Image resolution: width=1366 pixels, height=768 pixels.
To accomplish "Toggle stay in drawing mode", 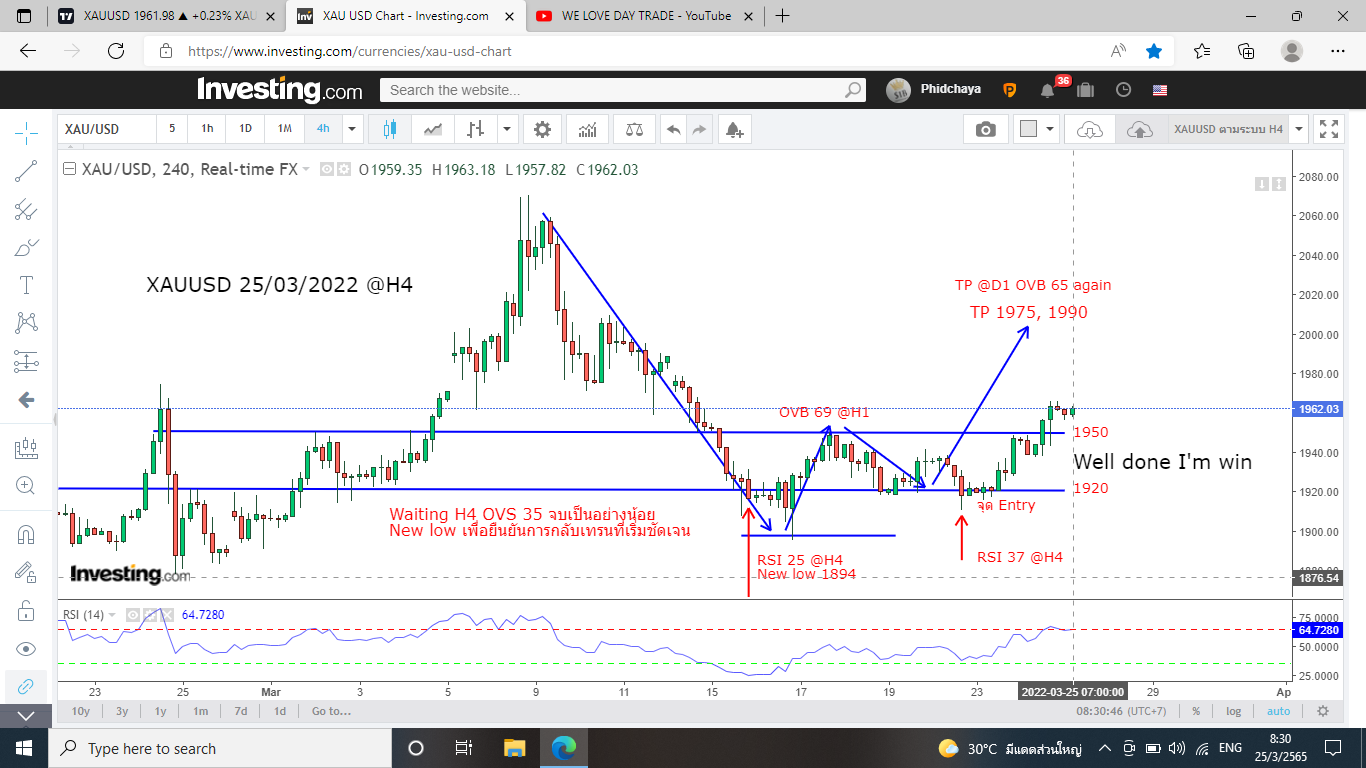I will point(26,572).
